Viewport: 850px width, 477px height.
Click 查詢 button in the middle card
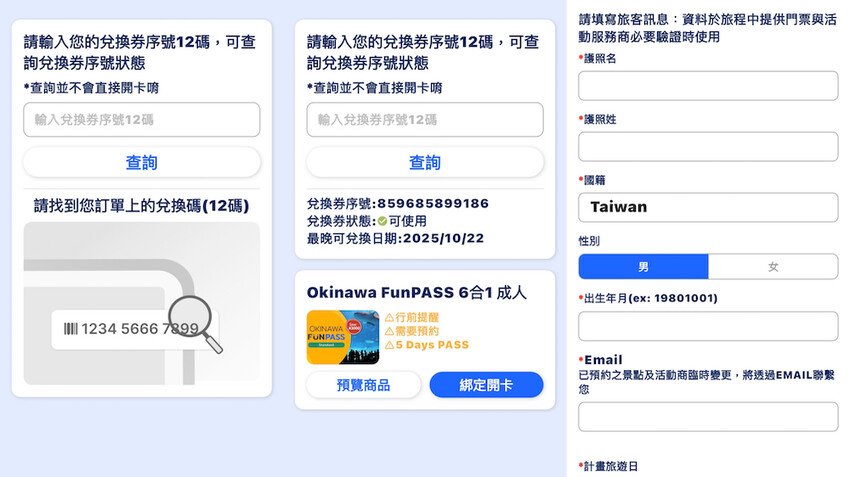tap(424, 162)
